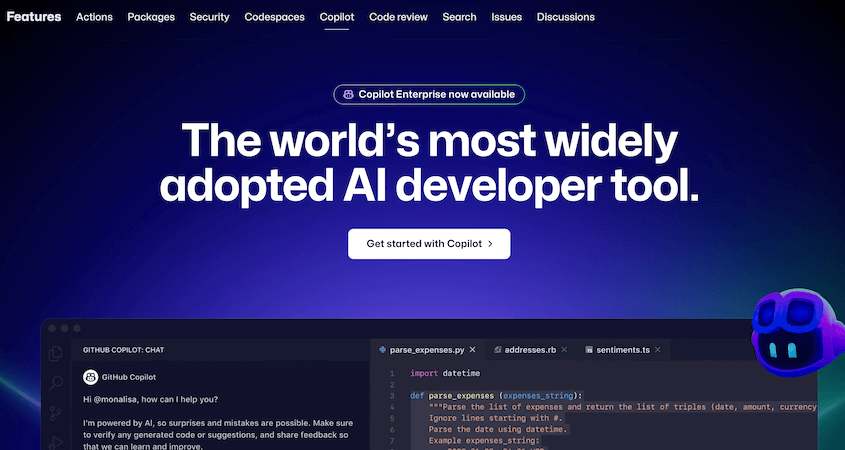Open the Discussions nav link
This screenshot has width=845, height=450.
[566, 17]
